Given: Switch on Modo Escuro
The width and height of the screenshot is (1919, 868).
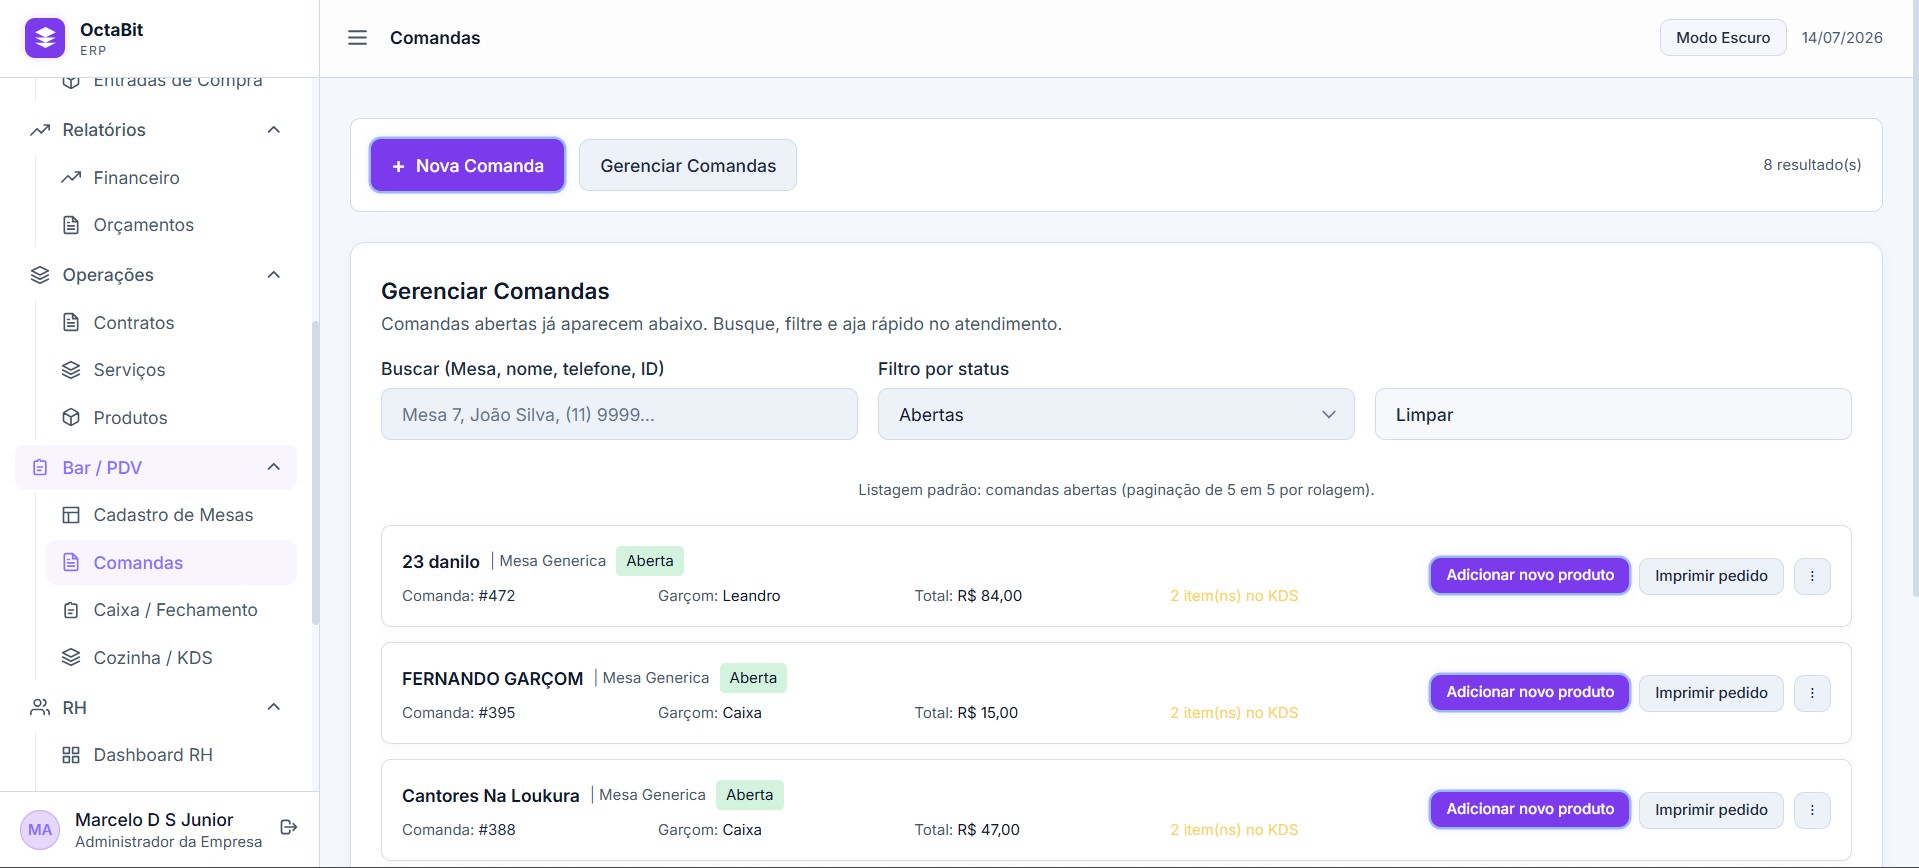Looking at the screenshot, I should [1723, 38].
